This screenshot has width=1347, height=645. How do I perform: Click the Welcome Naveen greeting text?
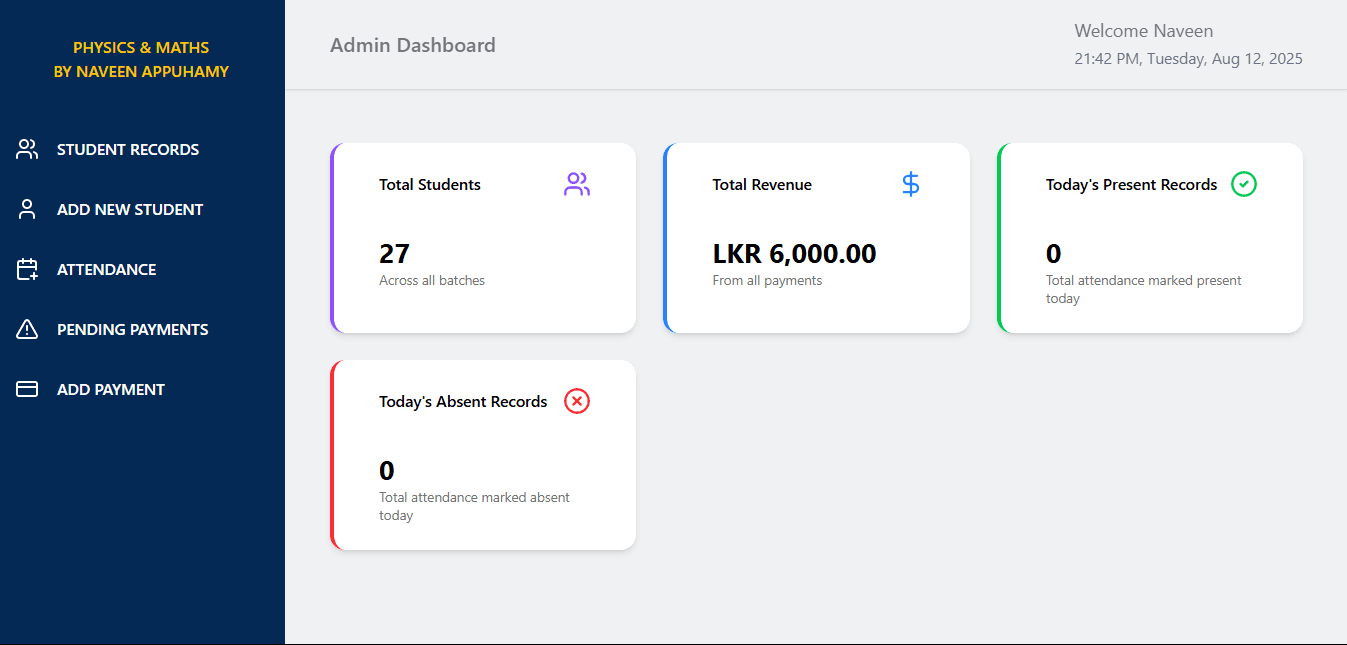1144,31
